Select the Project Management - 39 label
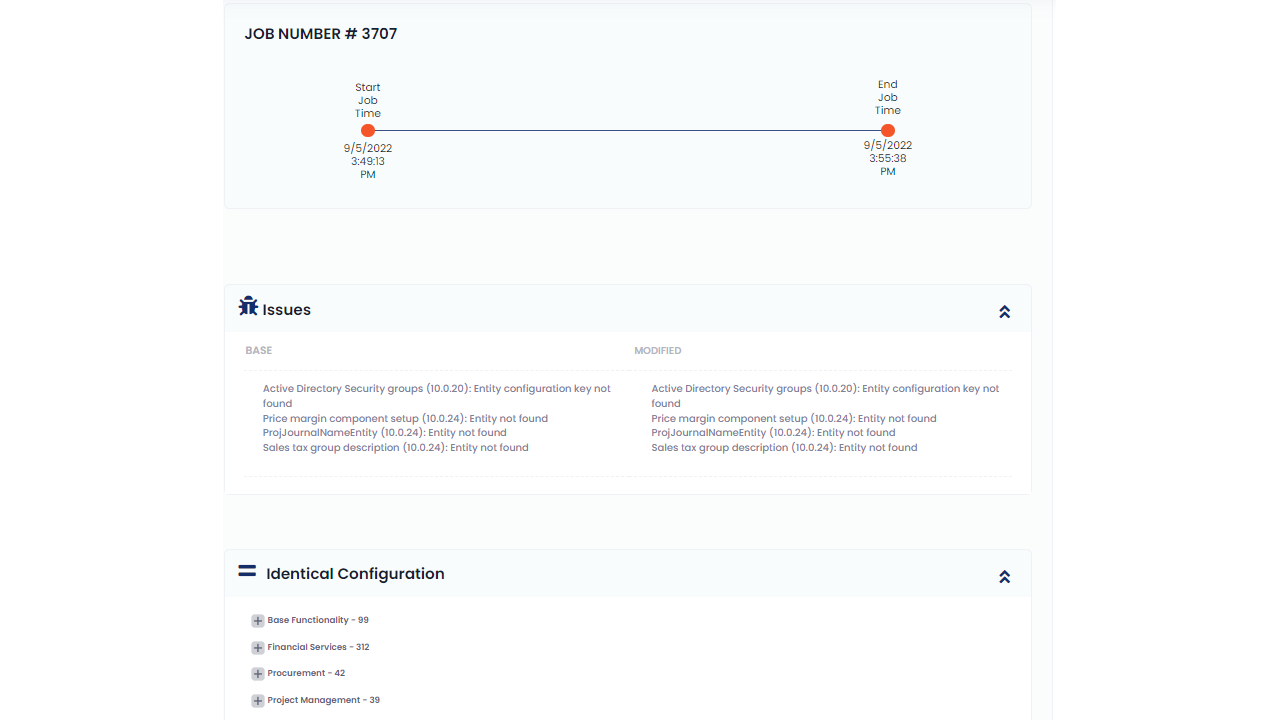This screenshot has height=720, width=1280. 323,700
